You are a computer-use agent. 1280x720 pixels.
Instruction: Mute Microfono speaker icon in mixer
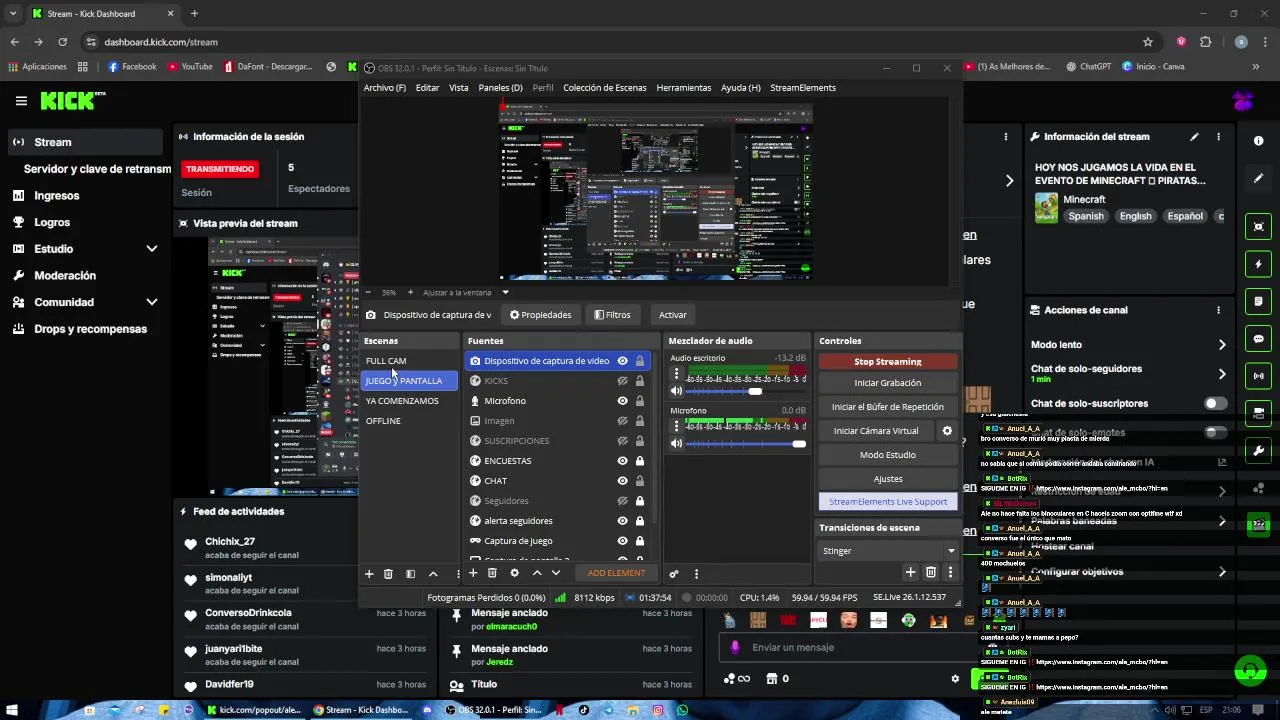pos(676,443)
